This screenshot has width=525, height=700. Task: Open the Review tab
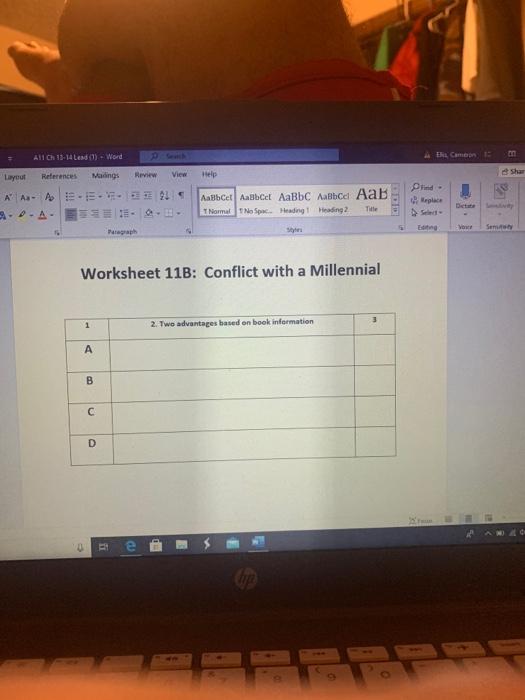146,175
